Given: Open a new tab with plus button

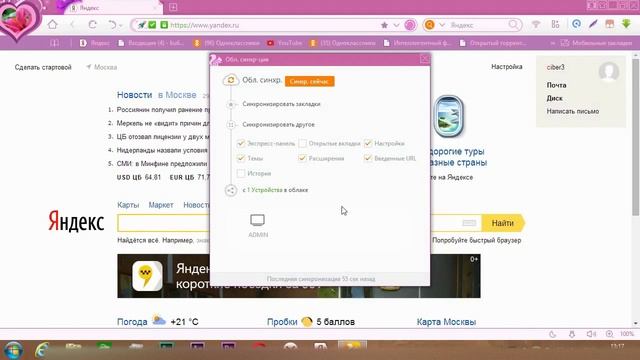Looking at the screenshot, I should tap(173, 7).
